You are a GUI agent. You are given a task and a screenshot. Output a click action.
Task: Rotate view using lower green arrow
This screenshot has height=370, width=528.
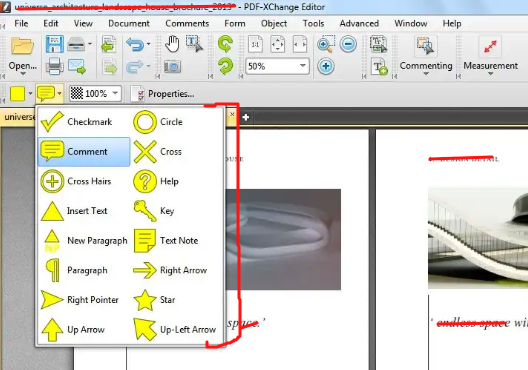(225, 66)
